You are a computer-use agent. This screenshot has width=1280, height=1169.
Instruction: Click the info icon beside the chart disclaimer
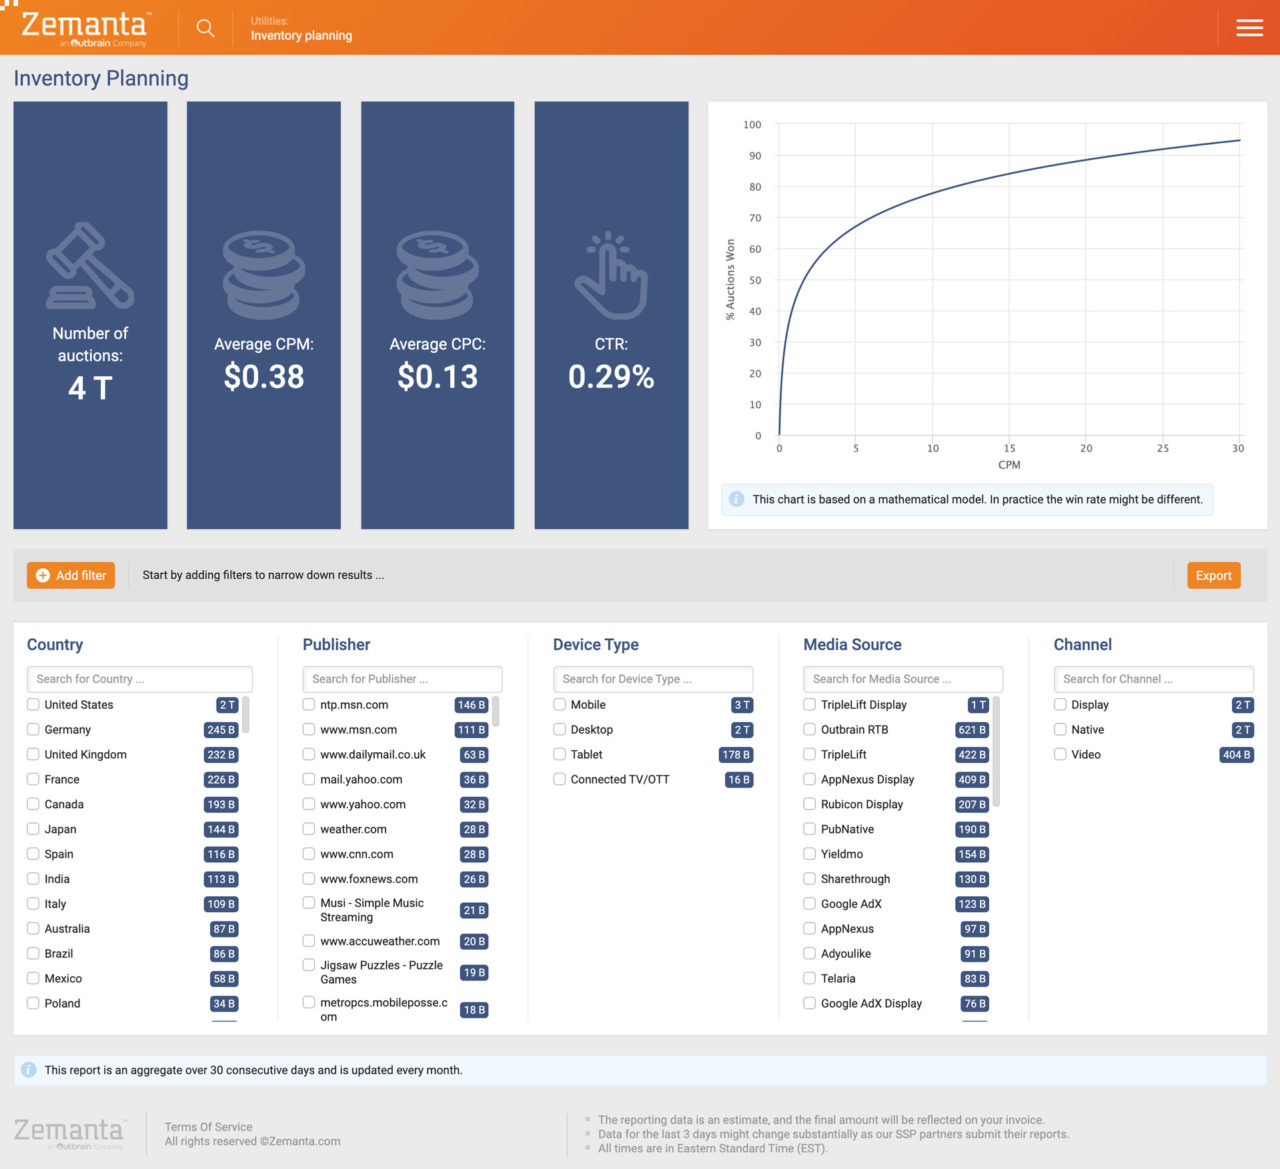737,499
